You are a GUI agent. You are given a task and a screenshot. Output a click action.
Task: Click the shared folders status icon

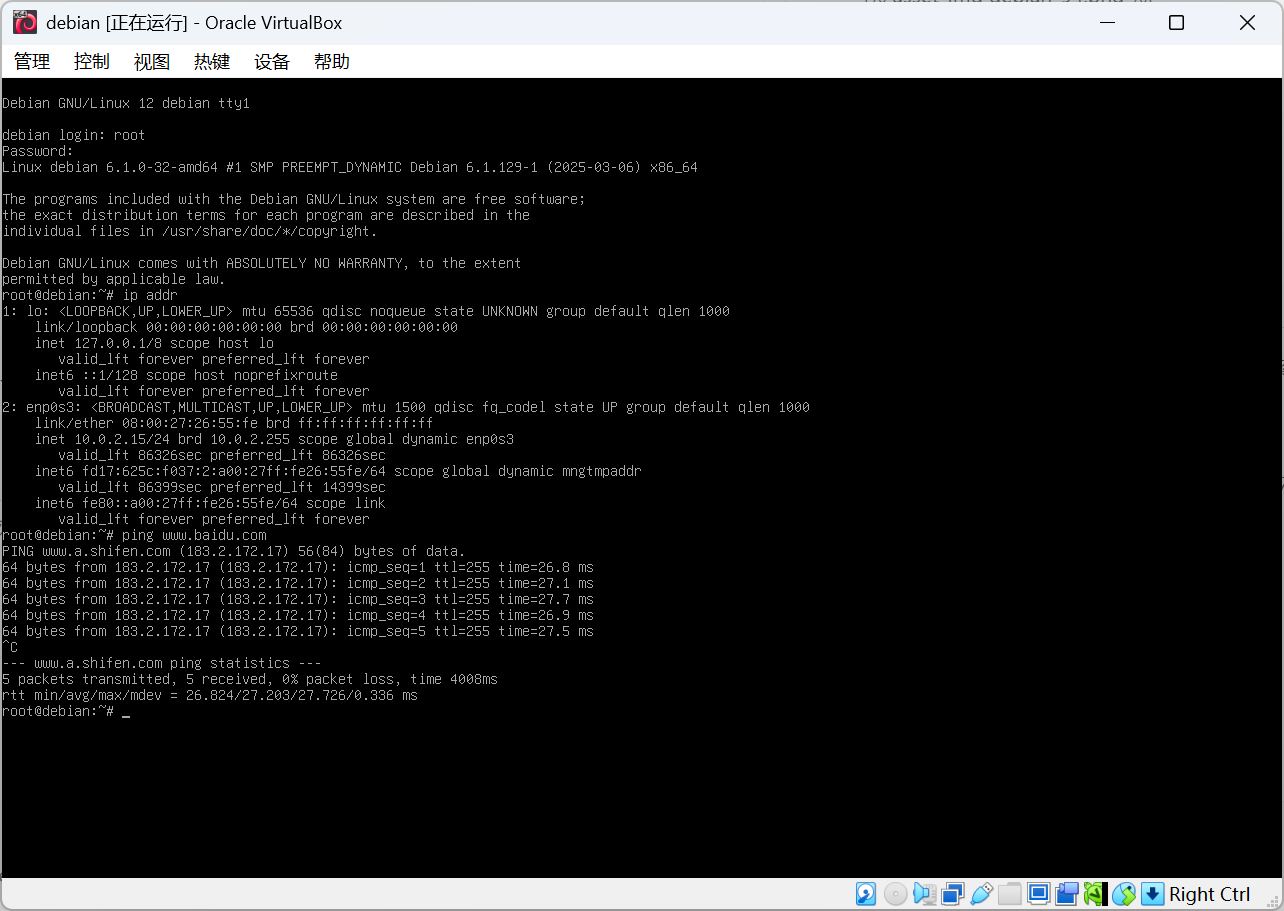coord(1010,894)
